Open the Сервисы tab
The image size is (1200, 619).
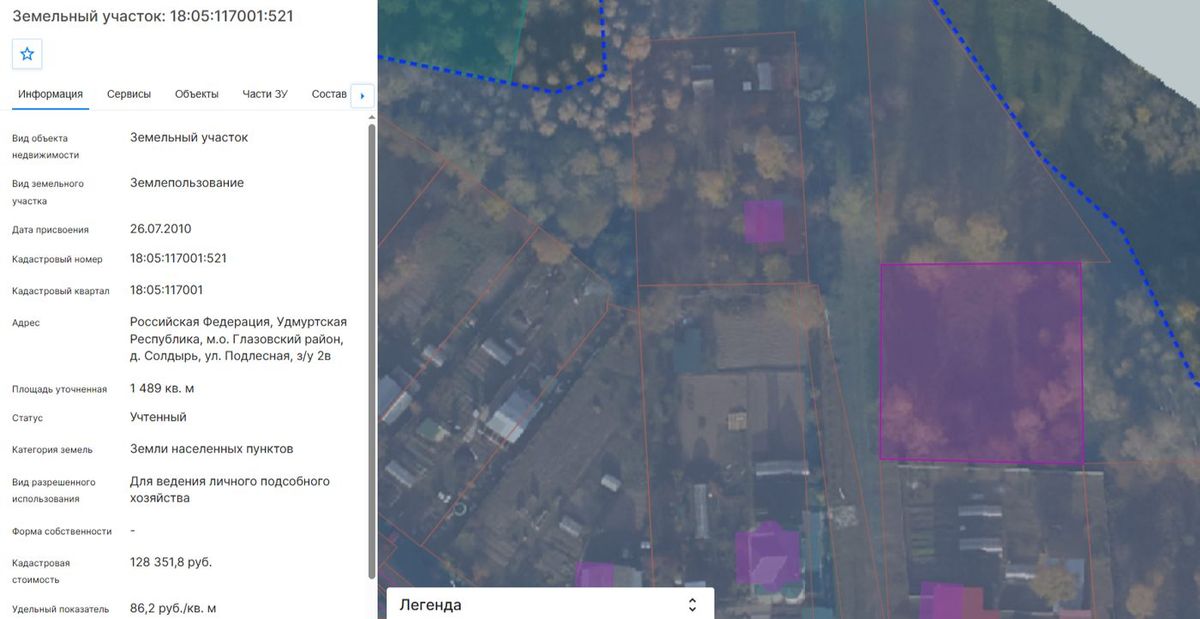129,94
